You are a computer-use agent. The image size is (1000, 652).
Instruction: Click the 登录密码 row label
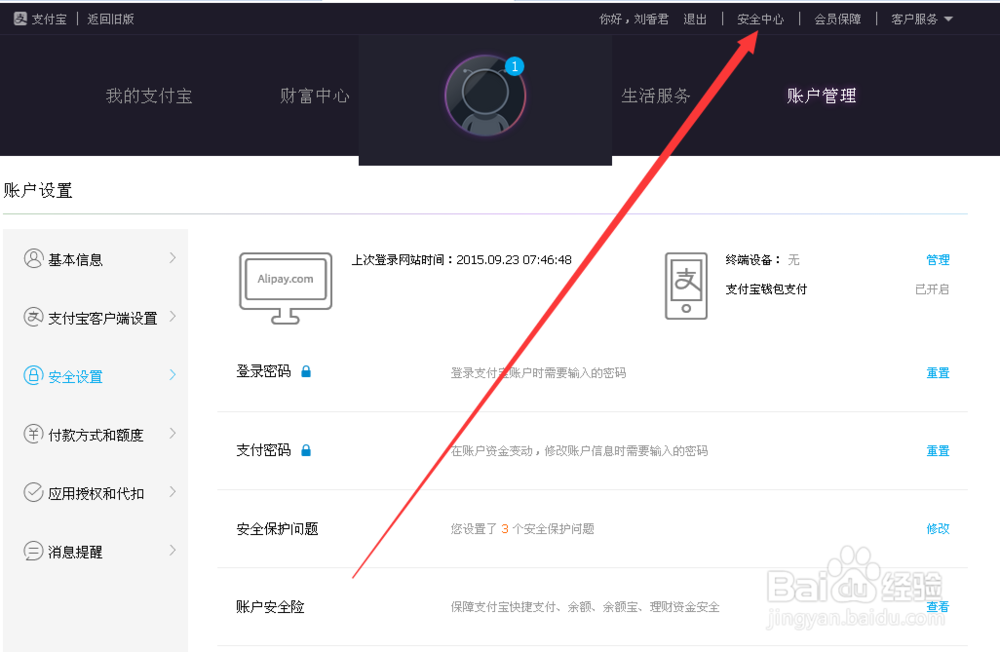[263, 371]
